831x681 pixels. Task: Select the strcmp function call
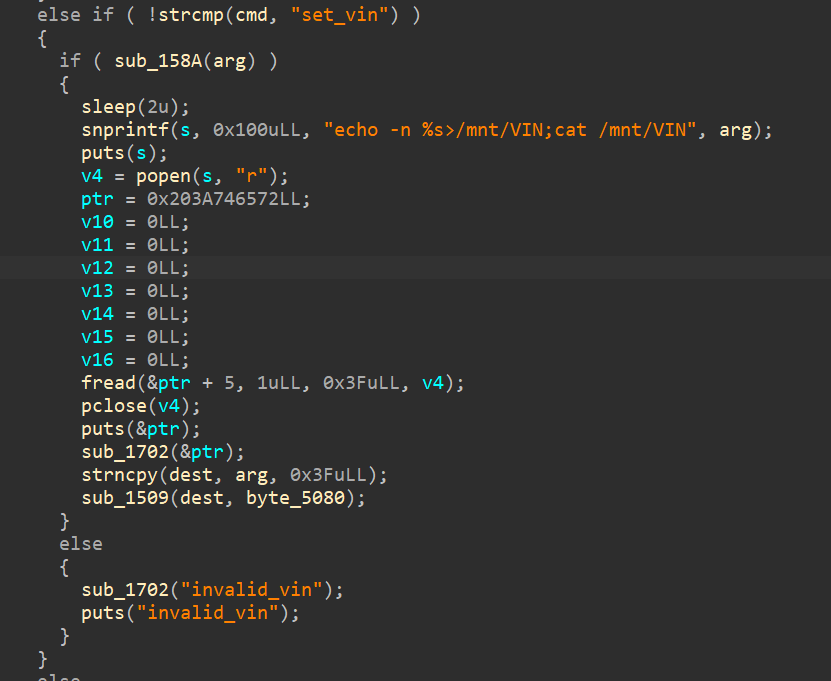tap(192, 14)
